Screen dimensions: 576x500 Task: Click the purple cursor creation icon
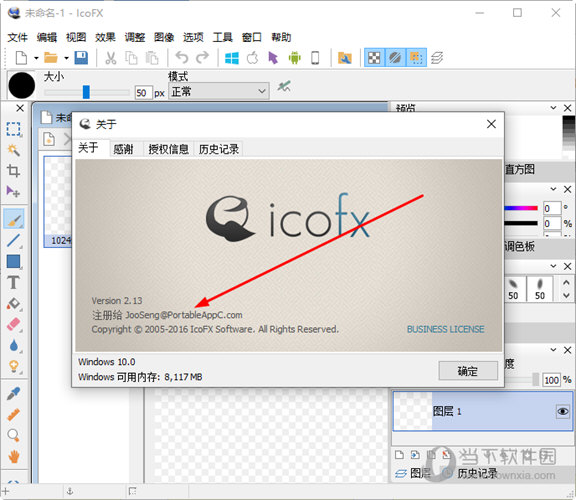(273, 58)
